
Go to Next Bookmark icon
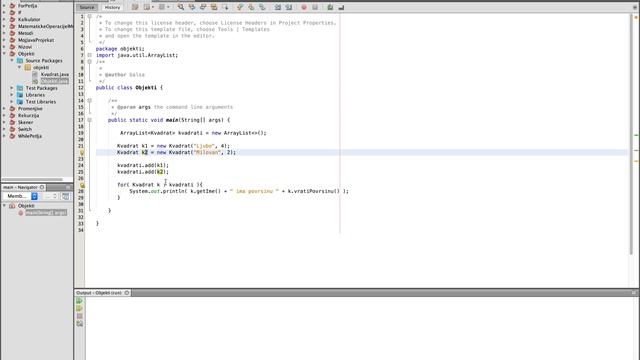point(251,7)
